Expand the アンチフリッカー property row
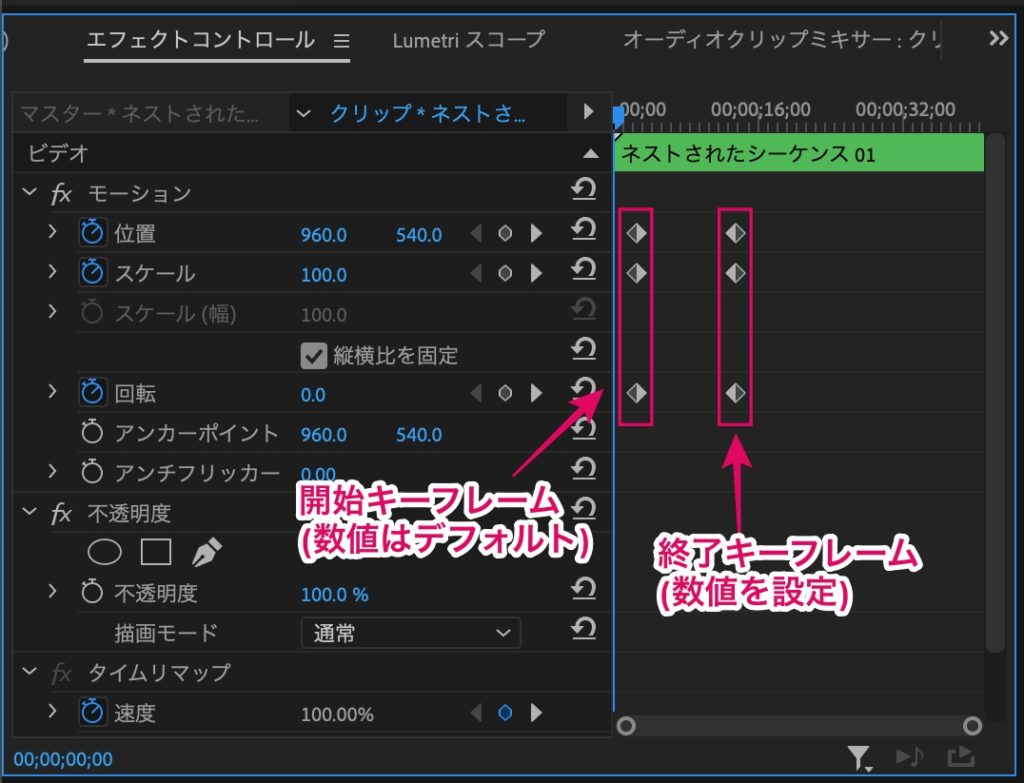The image size is (1024, 783). click(52, 471)
